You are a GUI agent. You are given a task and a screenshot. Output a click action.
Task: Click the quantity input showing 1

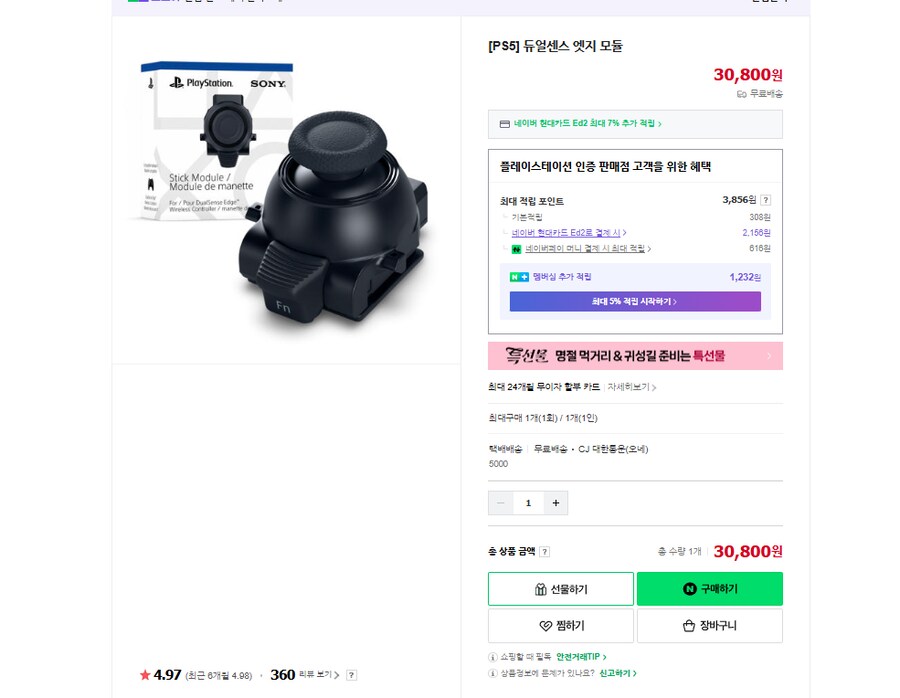(x=528, y=501)
